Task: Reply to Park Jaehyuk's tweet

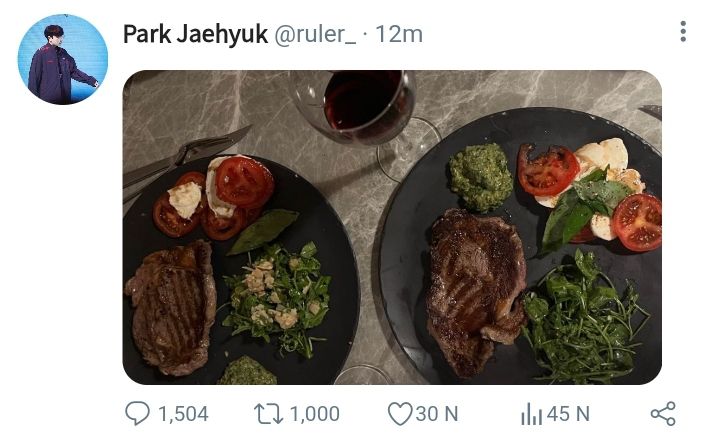Action: tap(136, 413)
